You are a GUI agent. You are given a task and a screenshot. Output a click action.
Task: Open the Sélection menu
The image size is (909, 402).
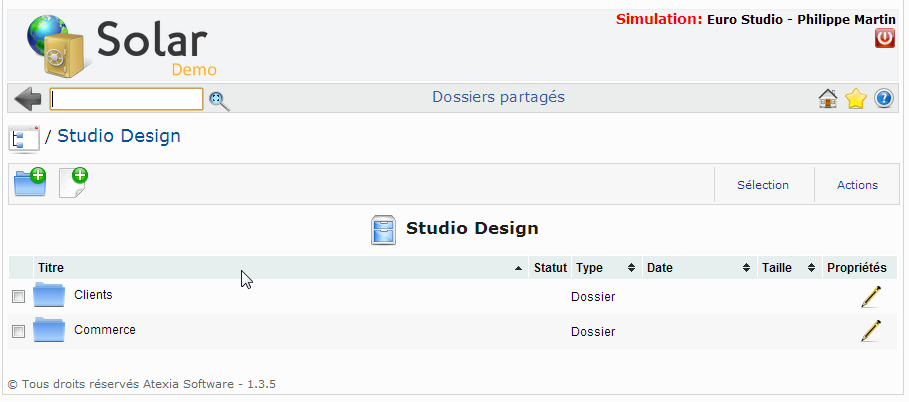point(763,185)
